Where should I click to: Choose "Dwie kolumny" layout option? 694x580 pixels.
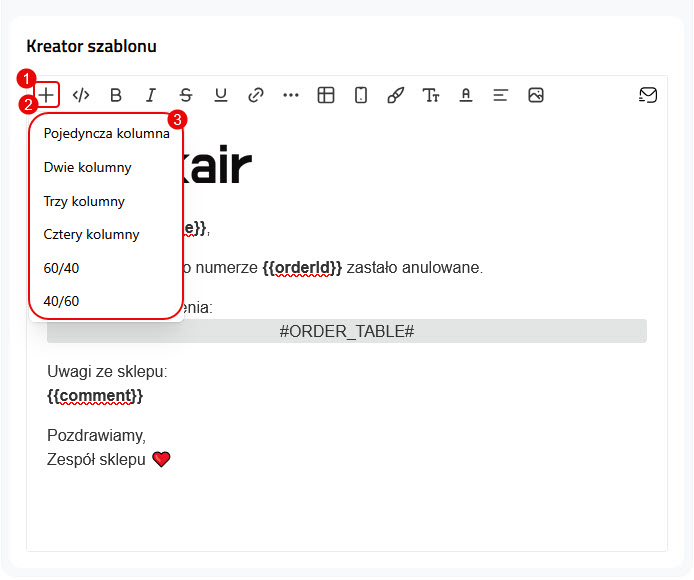pyautogui.click(x=88, y=168)
